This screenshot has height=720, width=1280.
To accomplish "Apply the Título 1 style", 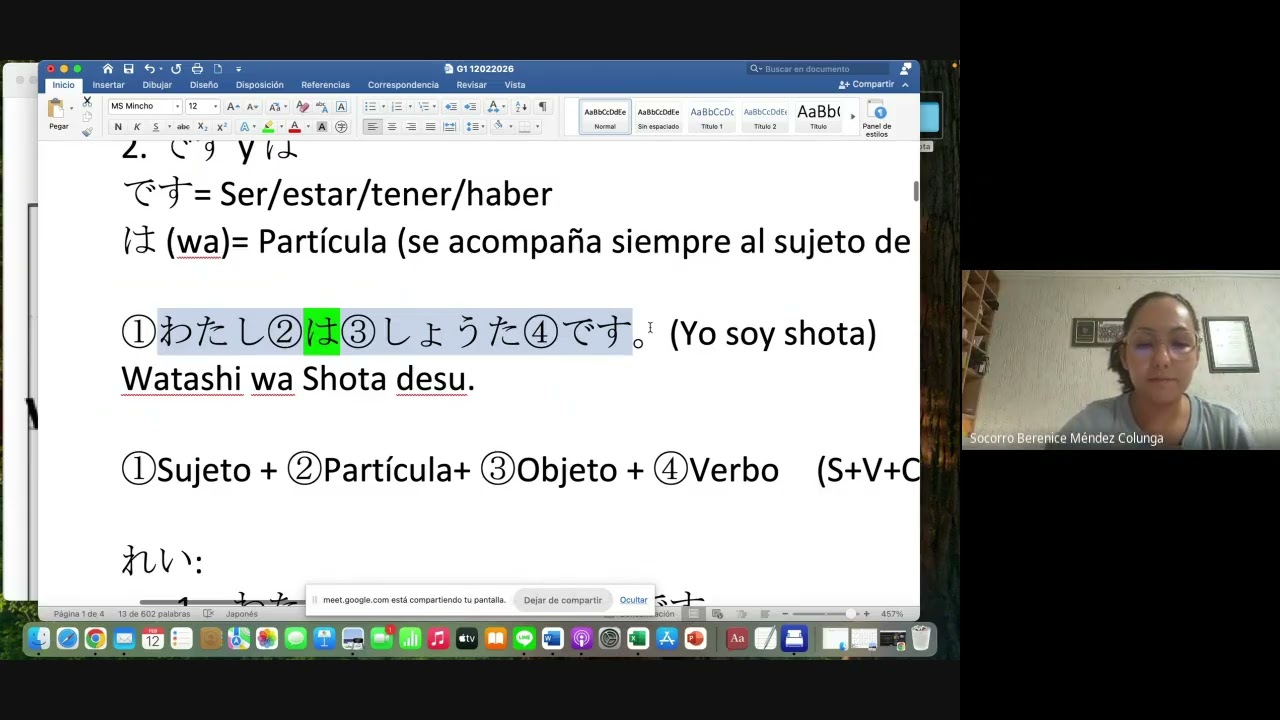I will [x=712, y=117].
